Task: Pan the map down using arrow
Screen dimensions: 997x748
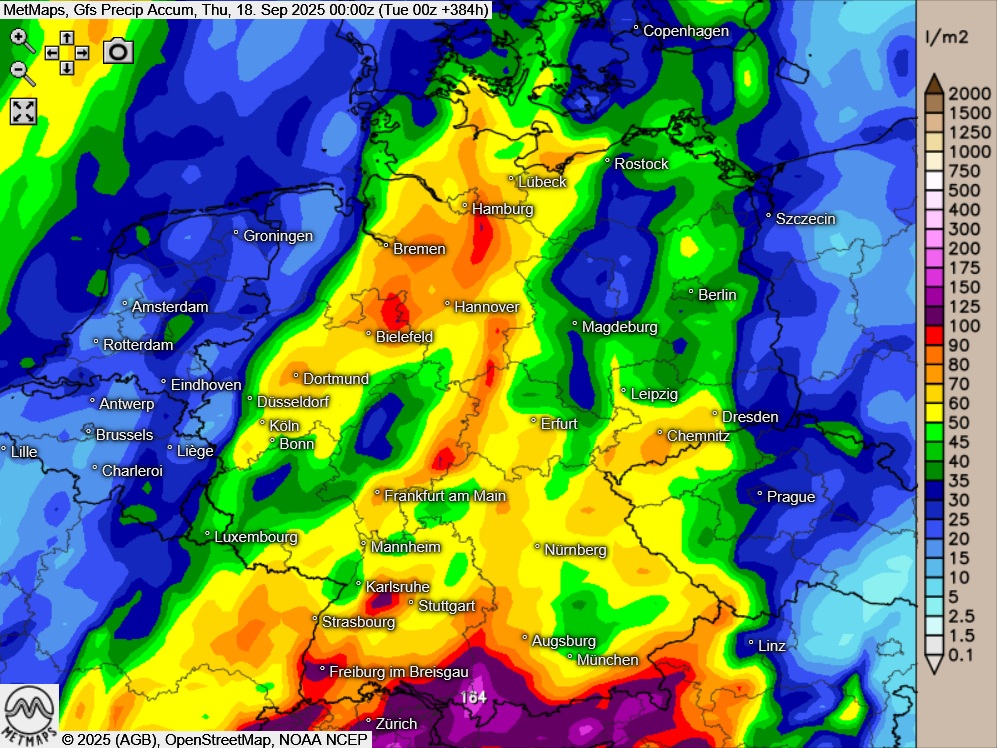Action: [x=66, y=67]
